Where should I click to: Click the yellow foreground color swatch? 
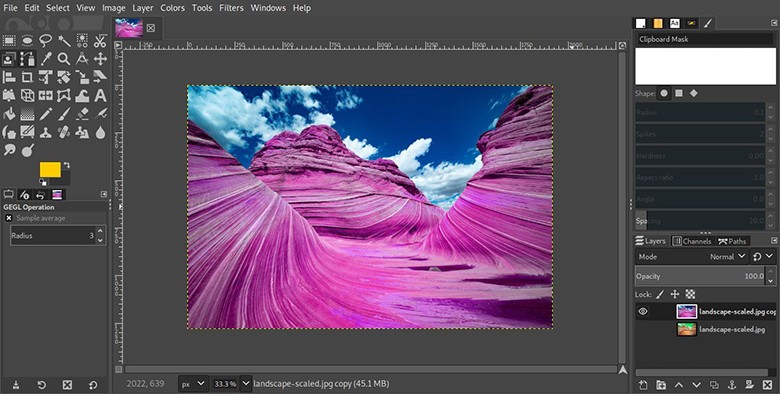pyautogui.click(x=50, y=170)
